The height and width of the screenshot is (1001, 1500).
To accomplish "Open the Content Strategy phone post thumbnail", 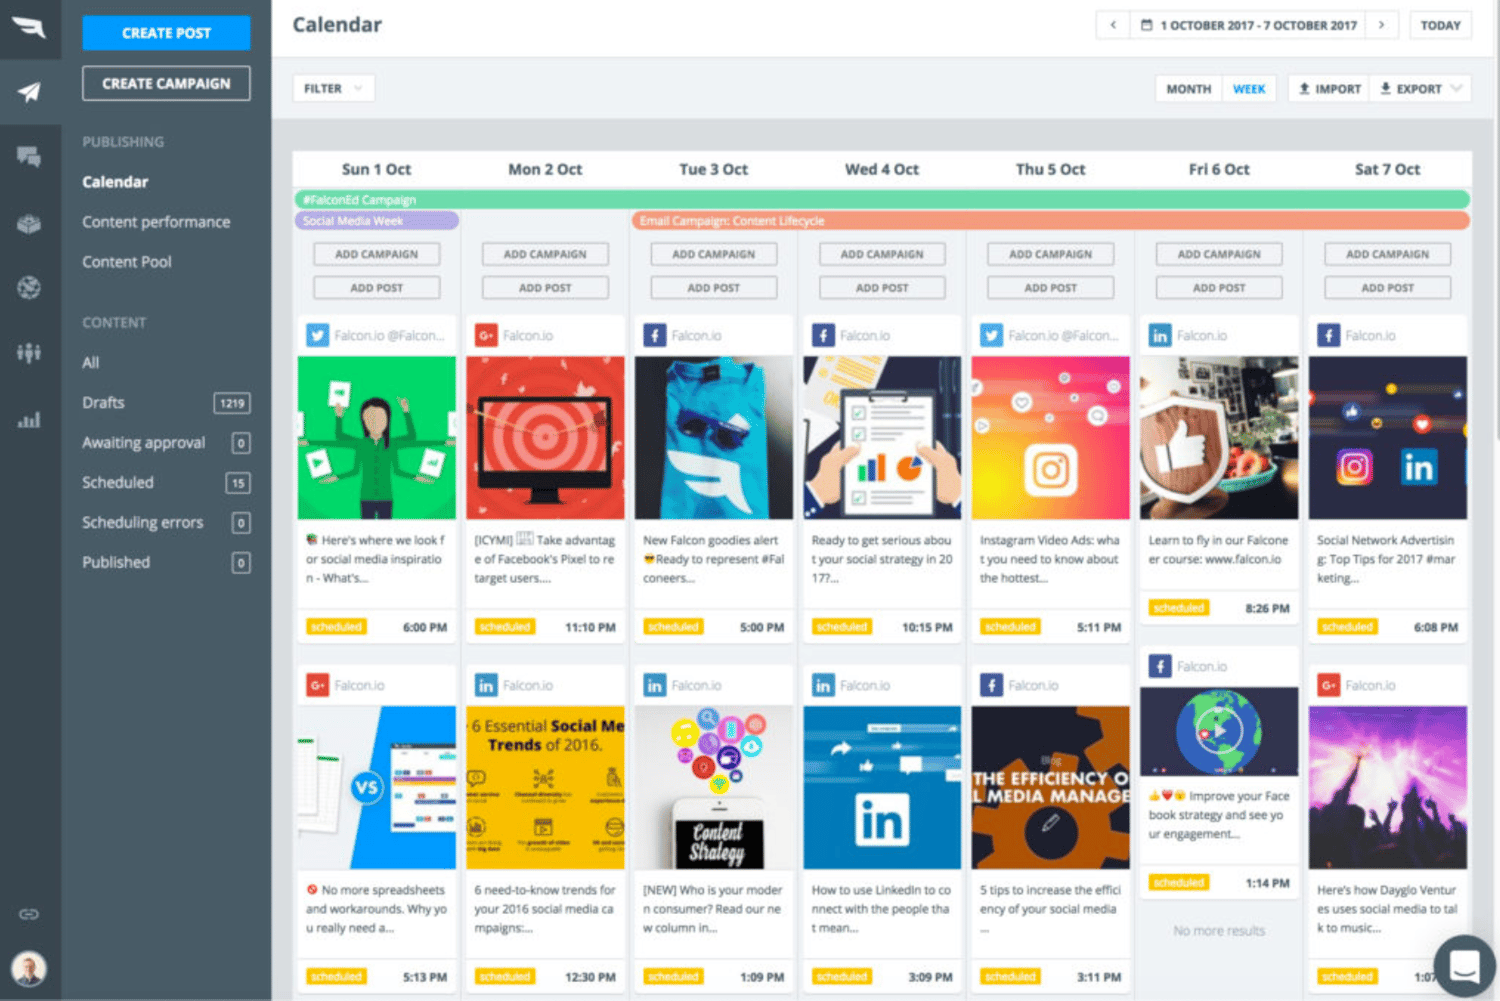I will [x=714, y=788].
